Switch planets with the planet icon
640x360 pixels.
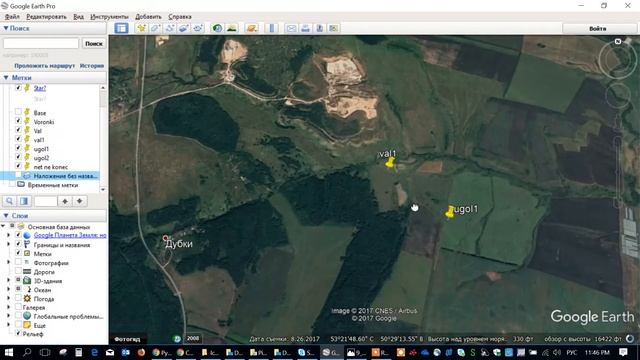click(252, 28)
